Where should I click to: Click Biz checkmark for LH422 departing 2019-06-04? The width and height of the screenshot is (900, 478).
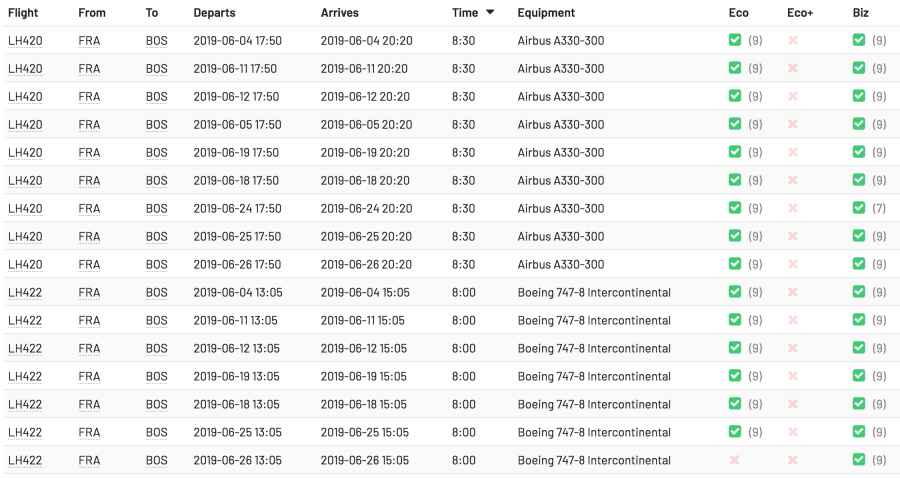pyautogui.click(x=859, y=292)
